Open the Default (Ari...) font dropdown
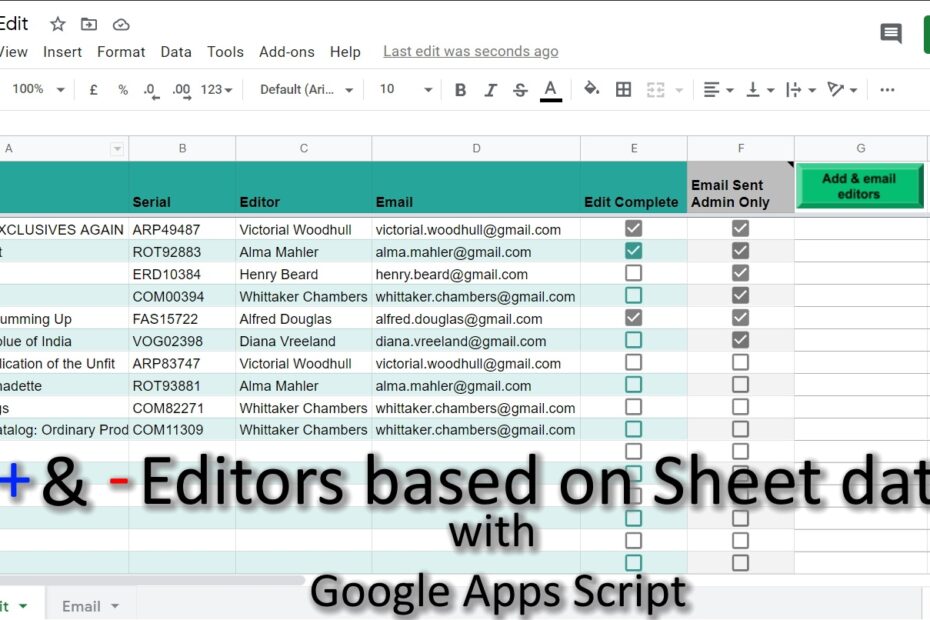Viewport: 930px width, 620px height. pyautogui.click(x=307, y=90)
